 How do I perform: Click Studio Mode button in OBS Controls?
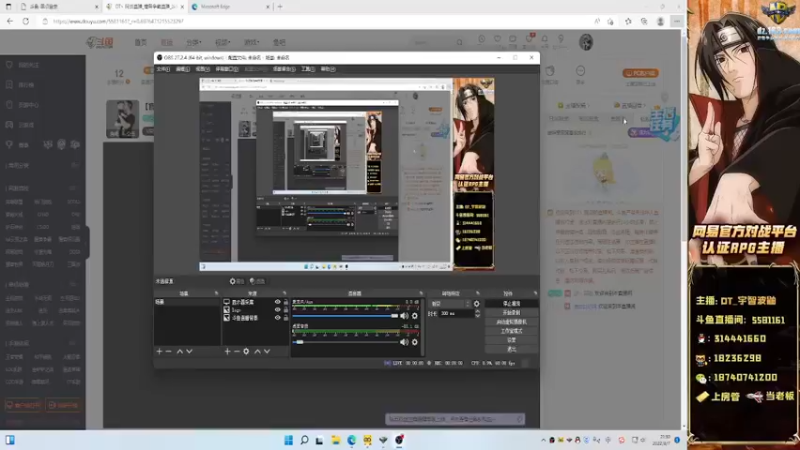click(512, 331)
